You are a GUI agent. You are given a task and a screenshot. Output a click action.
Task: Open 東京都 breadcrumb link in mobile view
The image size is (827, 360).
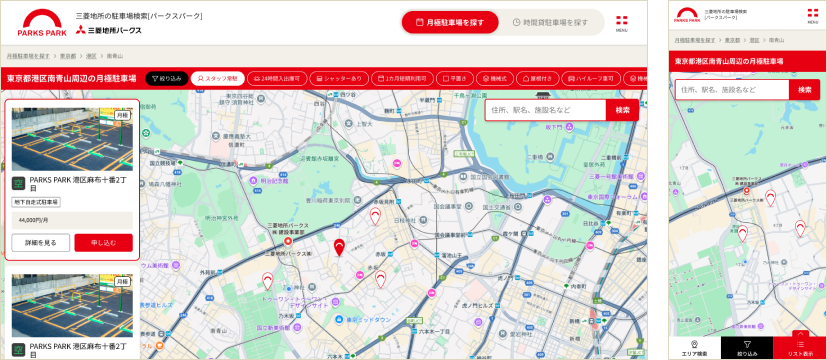[732, 40]
